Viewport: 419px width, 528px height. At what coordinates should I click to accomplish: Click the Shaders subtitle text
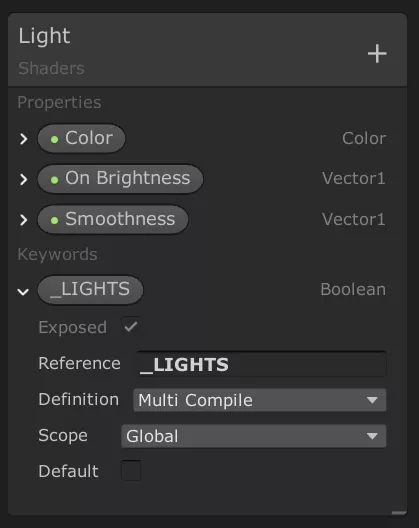pyautogui.click(x=51, y=68)
